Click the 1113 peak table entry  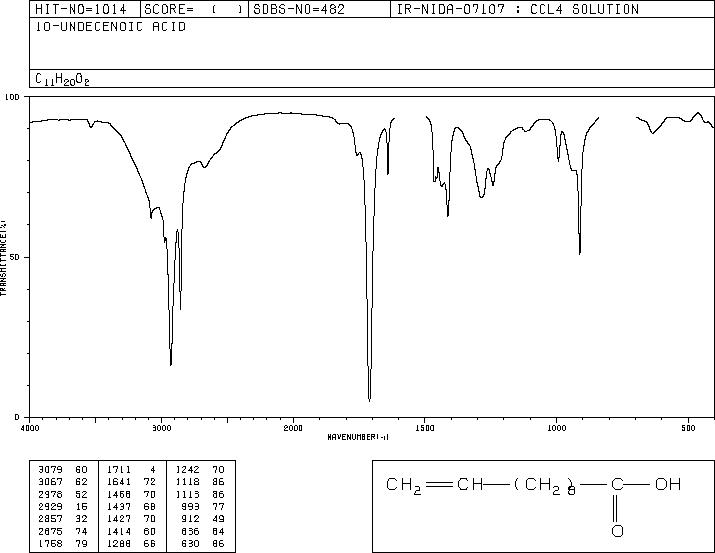coord(187,494)
